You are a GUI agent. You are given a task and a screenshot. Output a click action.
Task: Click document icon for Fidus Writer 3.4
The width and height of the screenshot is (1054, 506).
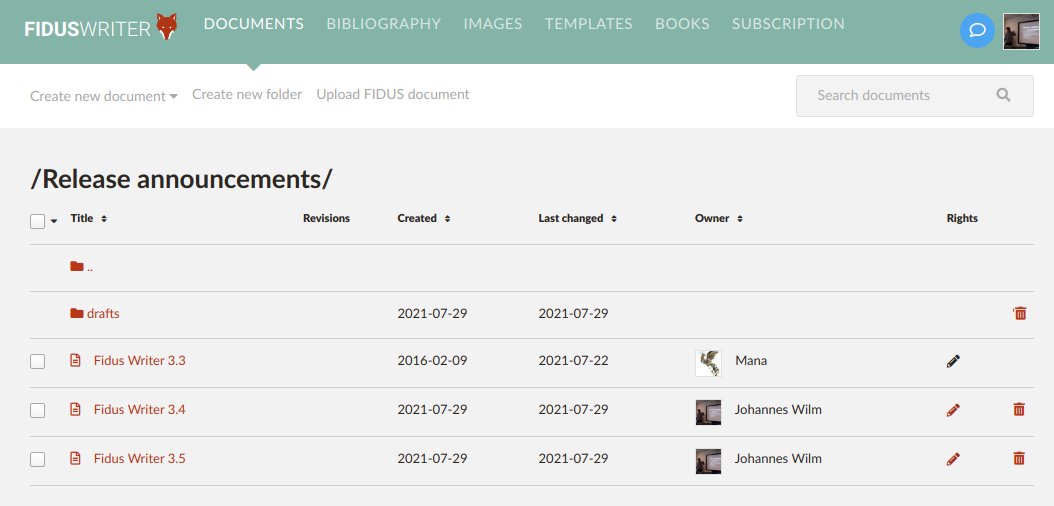pos(75,409)
